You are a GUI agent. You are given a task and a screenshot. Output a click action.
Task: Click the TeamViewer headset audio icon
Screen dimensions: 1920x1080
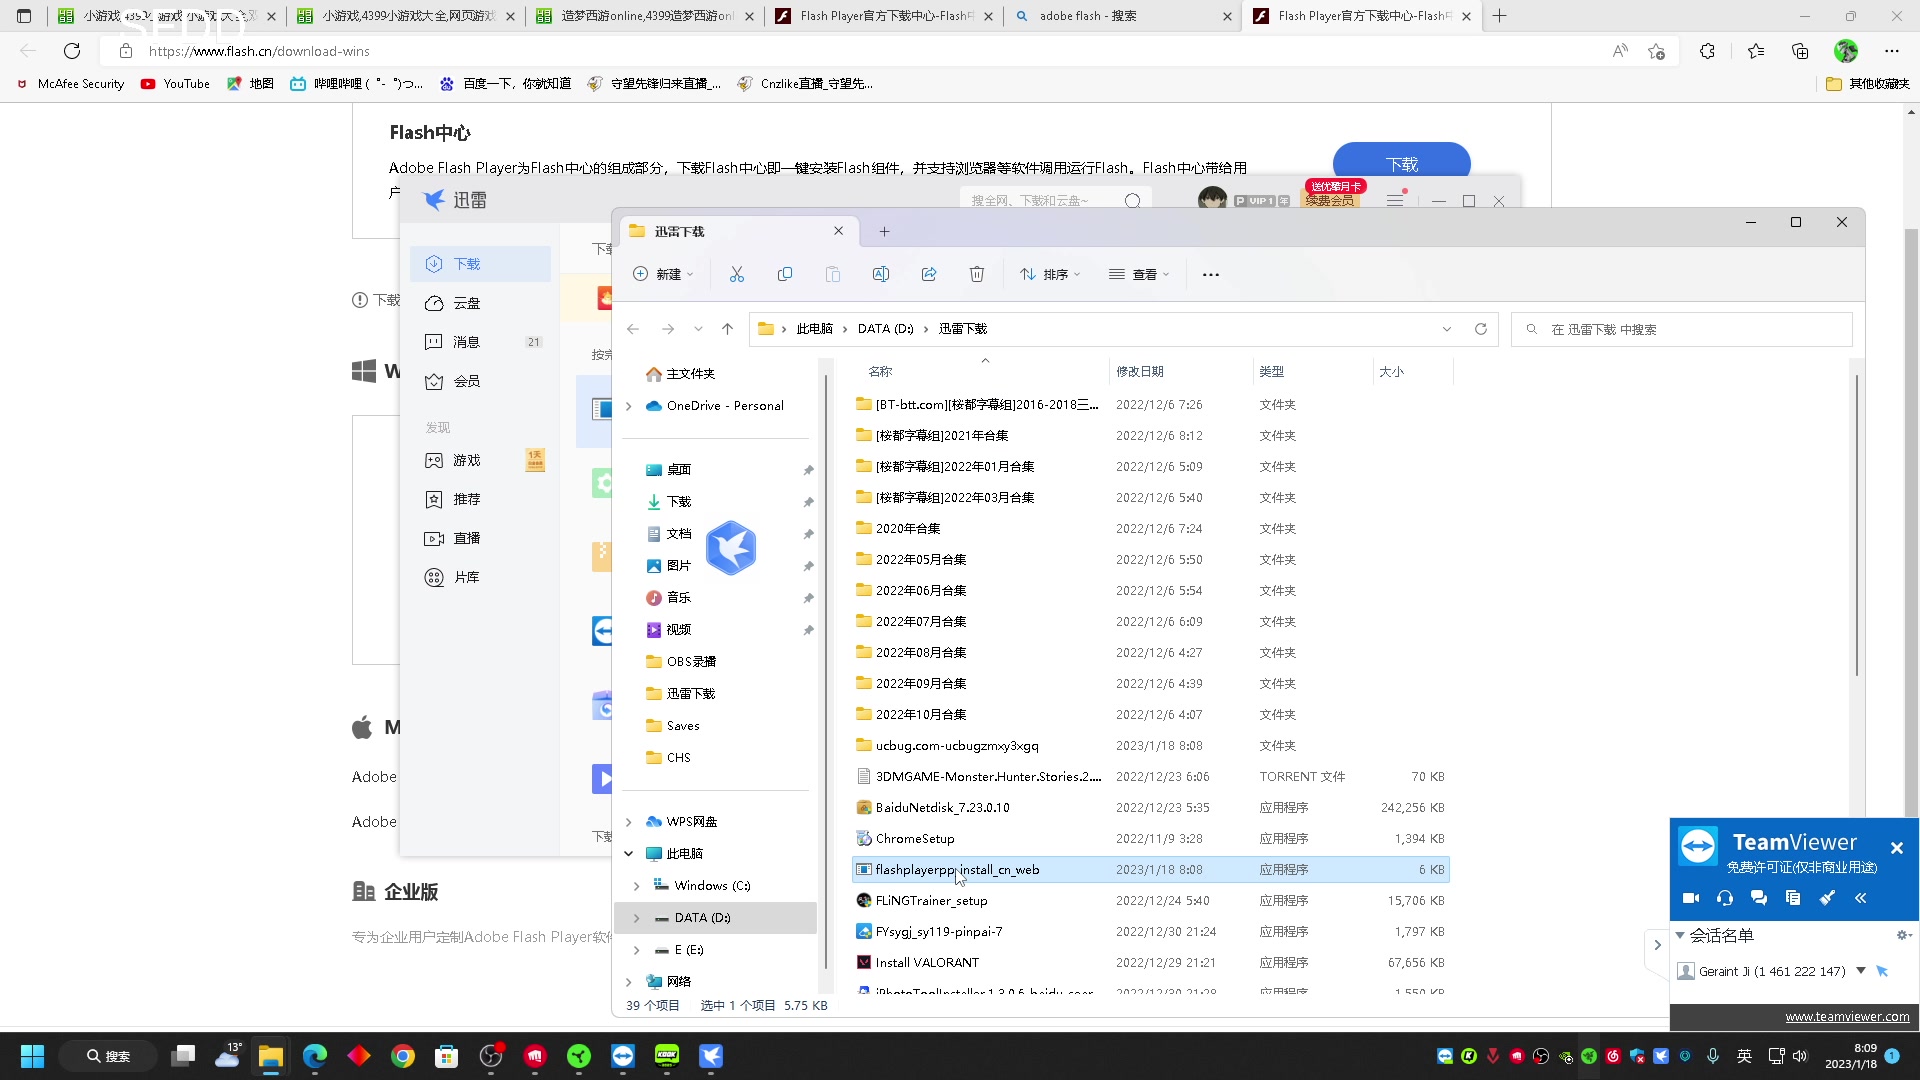[x=1725, y=898]
